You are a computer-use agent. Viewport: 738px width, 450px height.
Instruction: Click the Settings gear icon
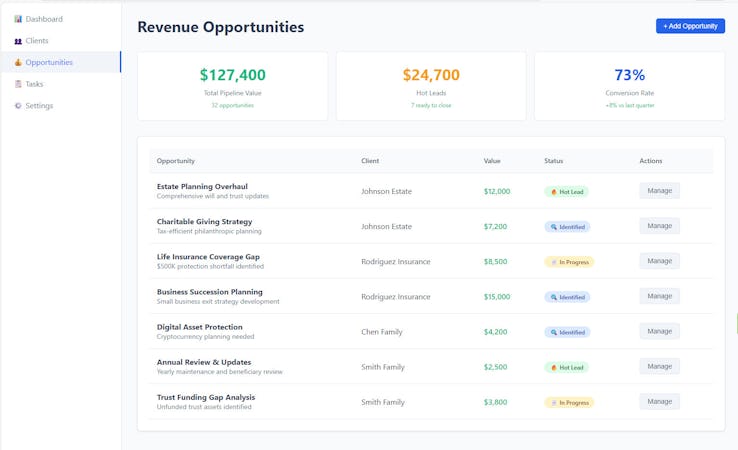click(18, 106)
